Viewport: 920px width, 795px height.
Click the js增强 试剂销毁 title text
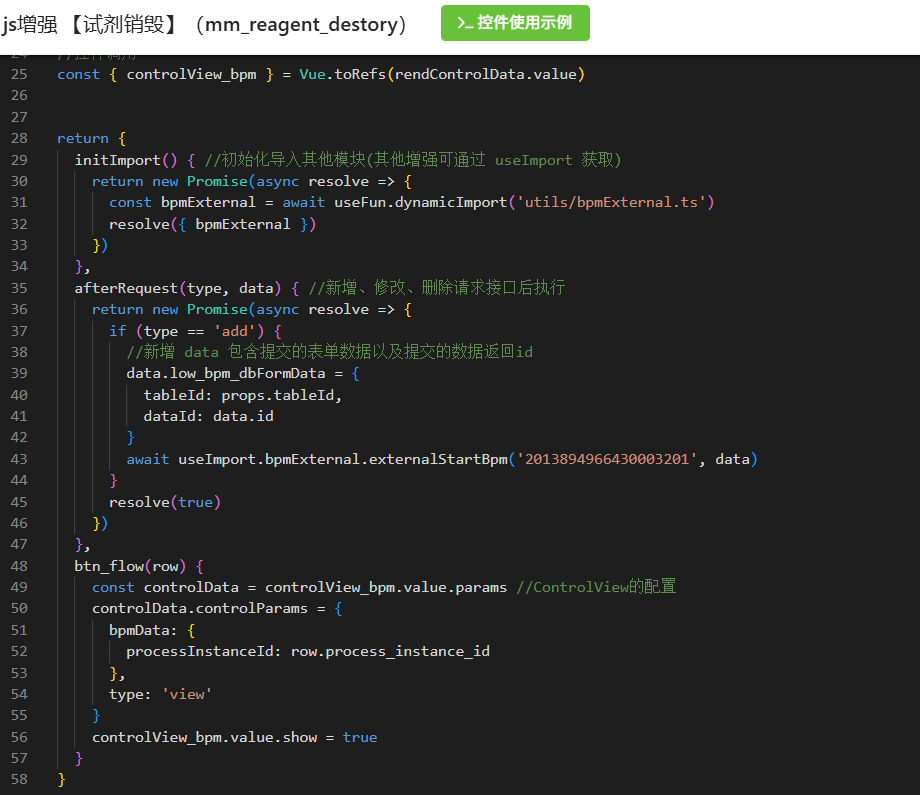click(205, 25)
